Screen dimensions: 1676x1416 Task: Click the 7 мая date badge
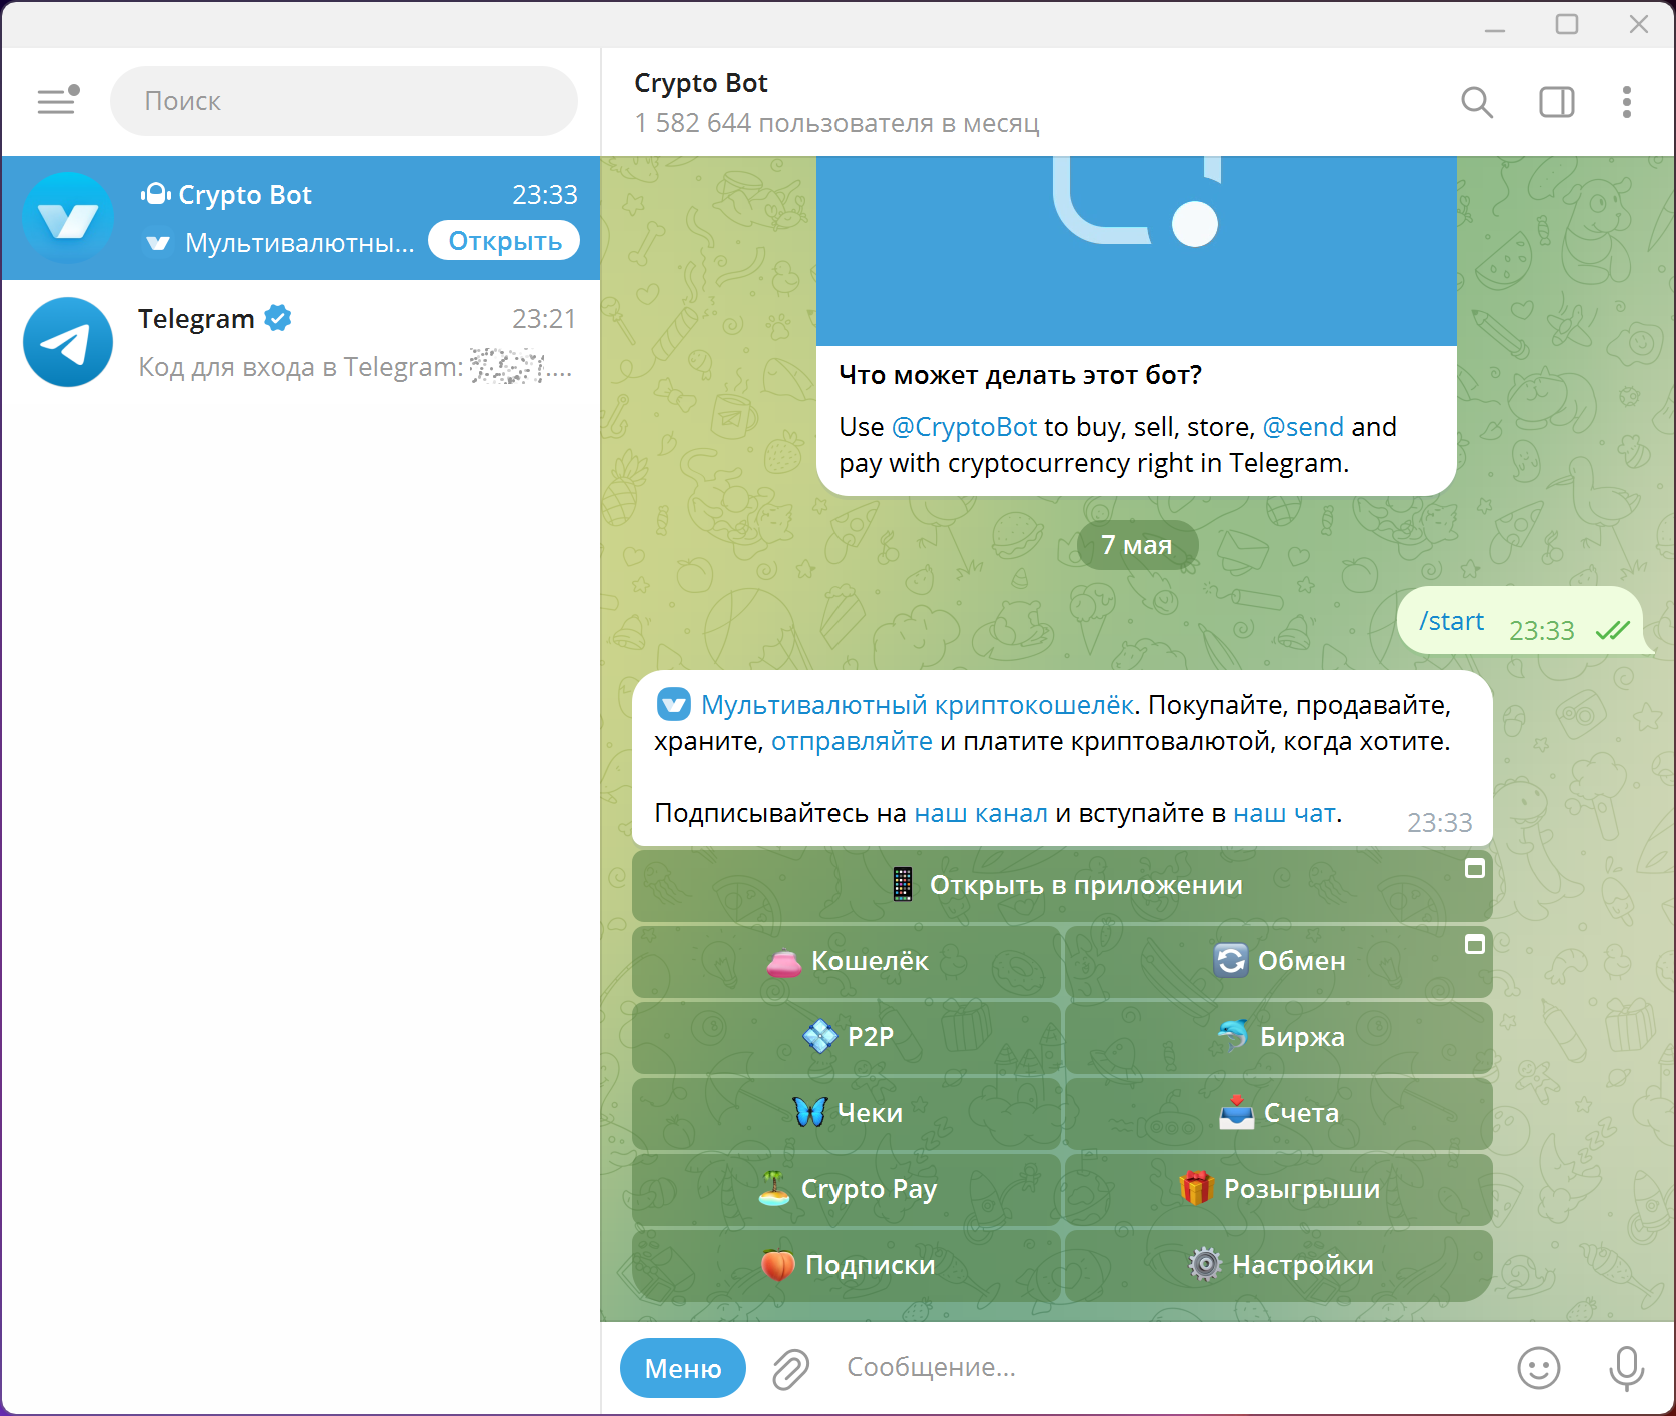(x=1137, y=545)
